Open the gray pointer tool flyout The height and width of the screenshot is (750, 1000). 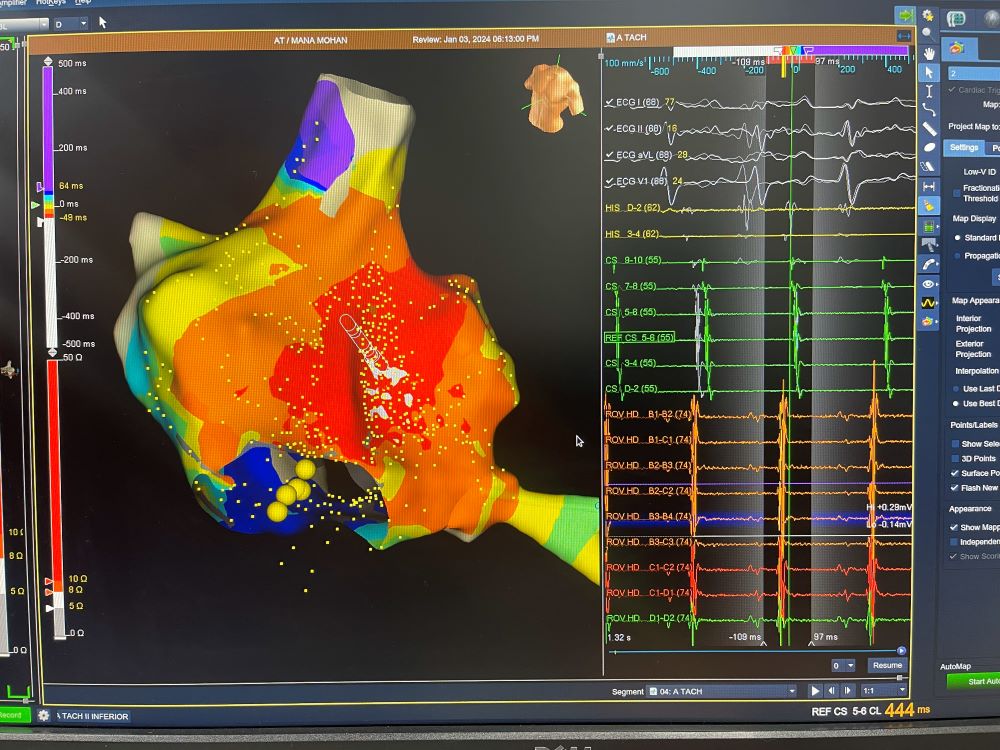(929, 244)
